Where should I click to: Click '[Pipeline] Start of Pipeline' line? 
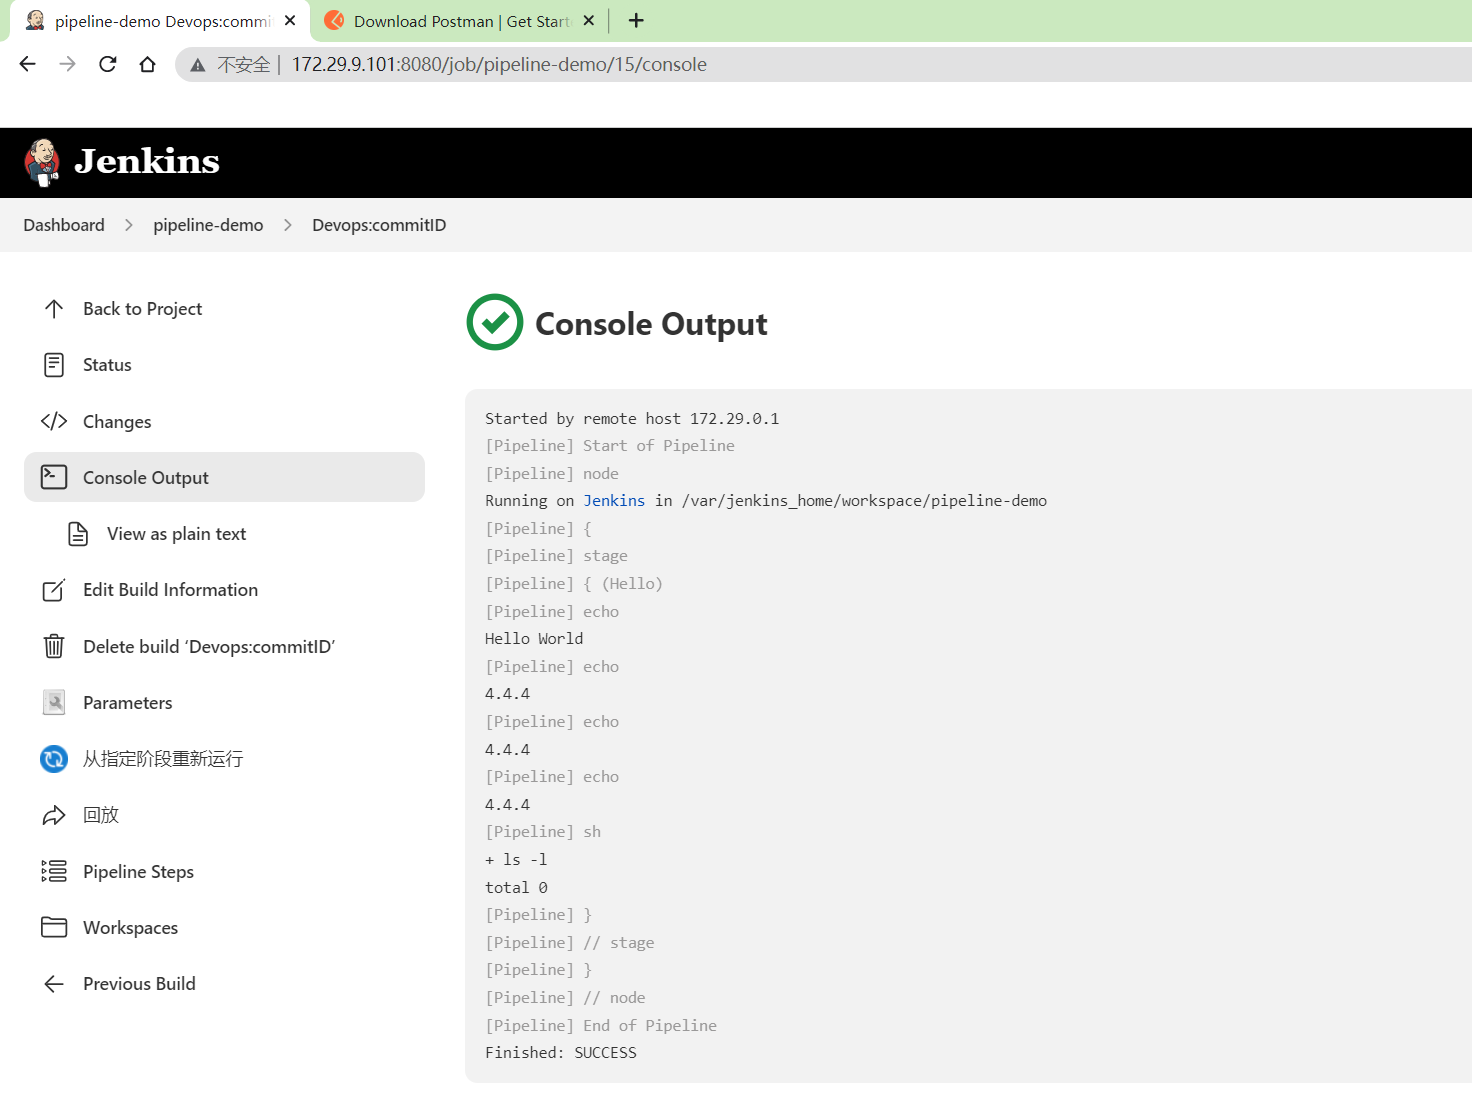tap(610, 445)
